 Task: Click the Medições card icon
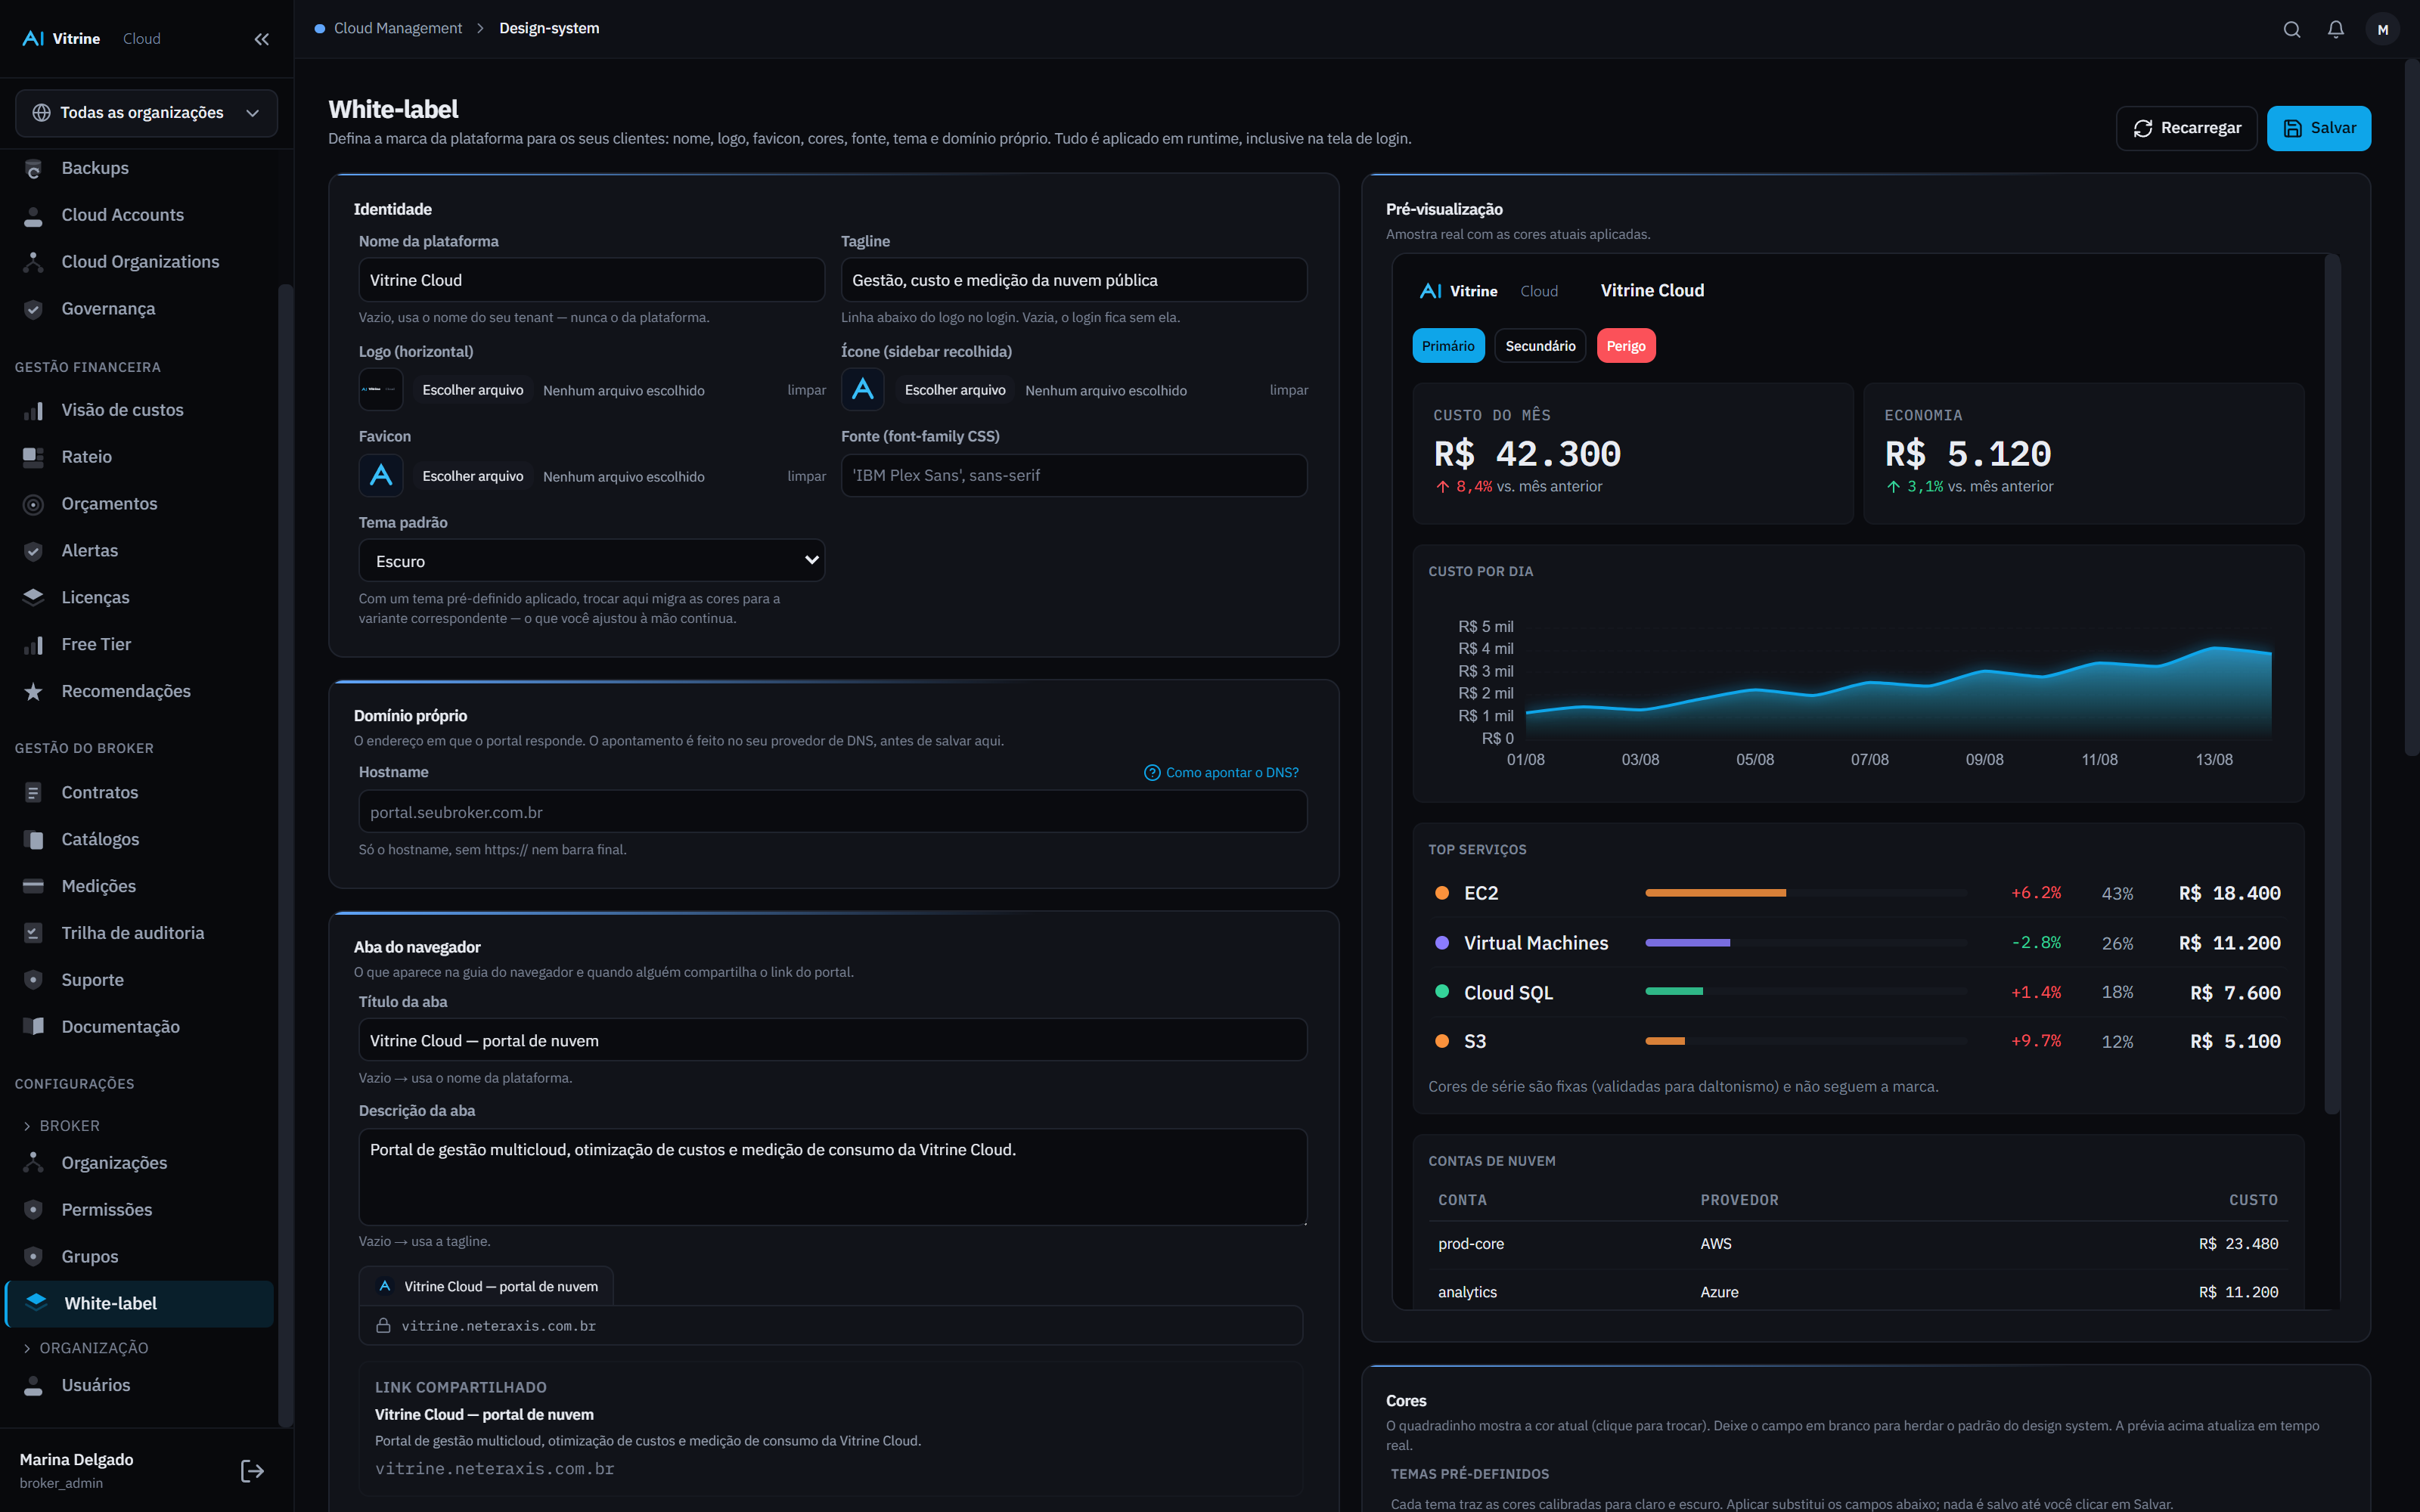coord(33,886)
